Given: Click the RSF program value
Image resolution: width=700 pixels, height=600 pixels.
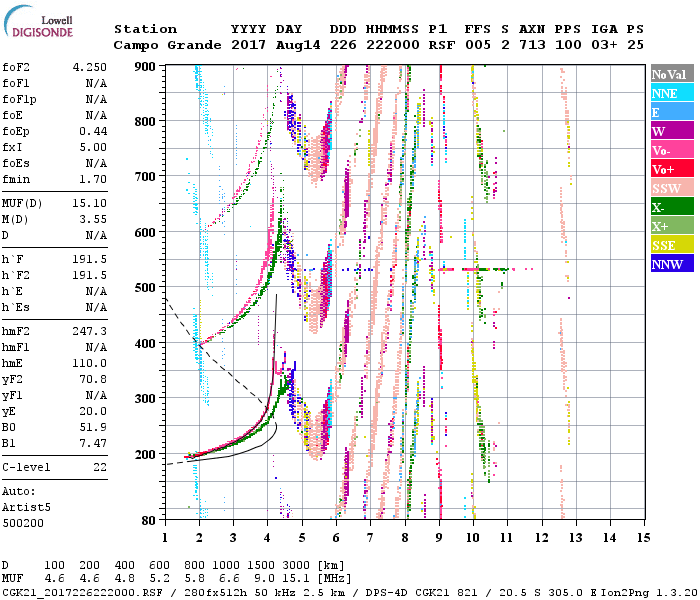Looking at the screenshot, I should (442, 45).
